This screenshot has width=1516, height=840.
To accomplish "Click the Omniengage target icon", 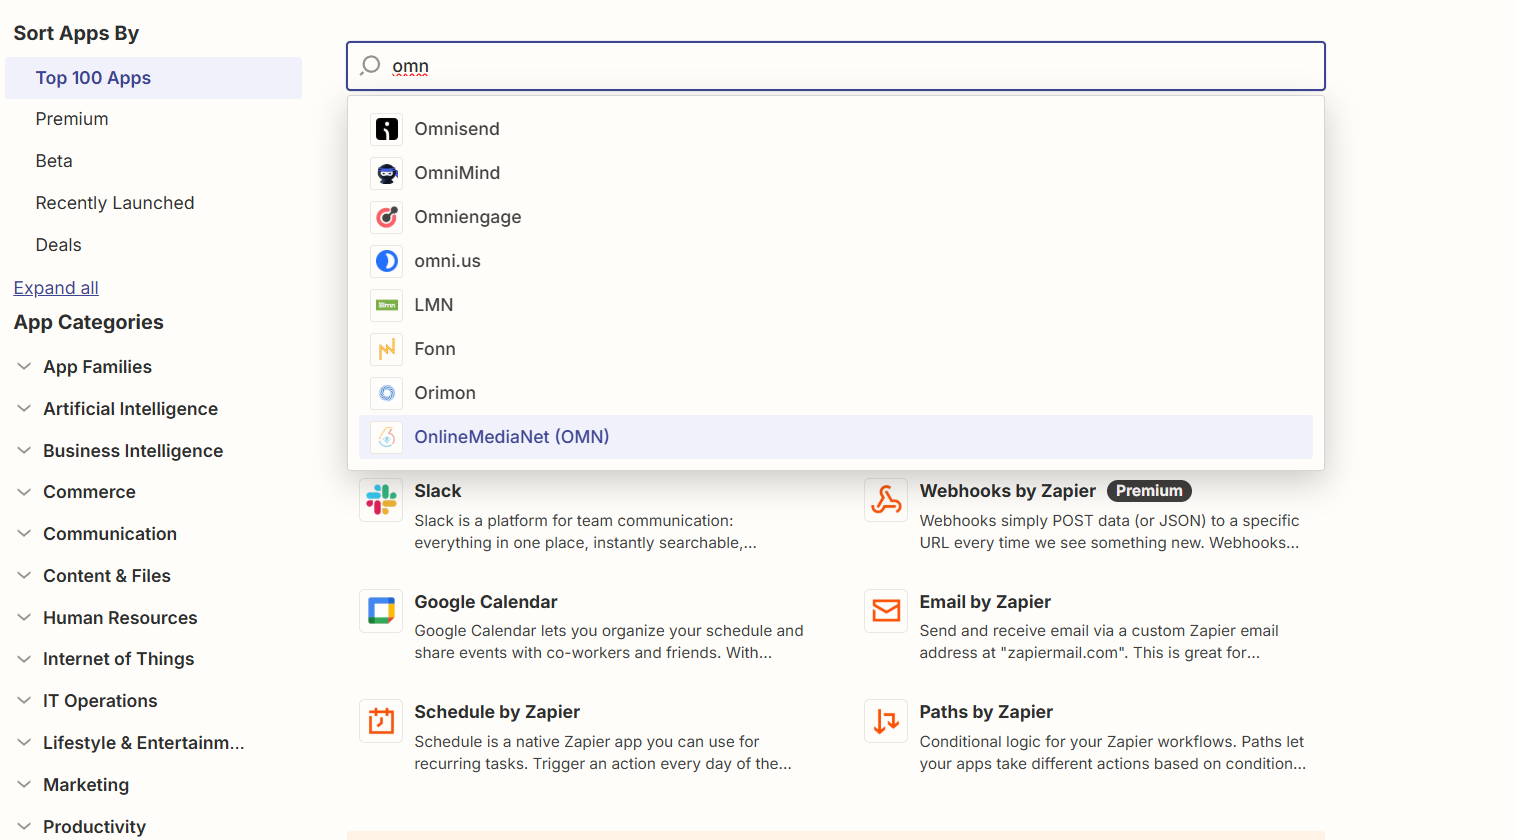I will click(x=386, y=217).
